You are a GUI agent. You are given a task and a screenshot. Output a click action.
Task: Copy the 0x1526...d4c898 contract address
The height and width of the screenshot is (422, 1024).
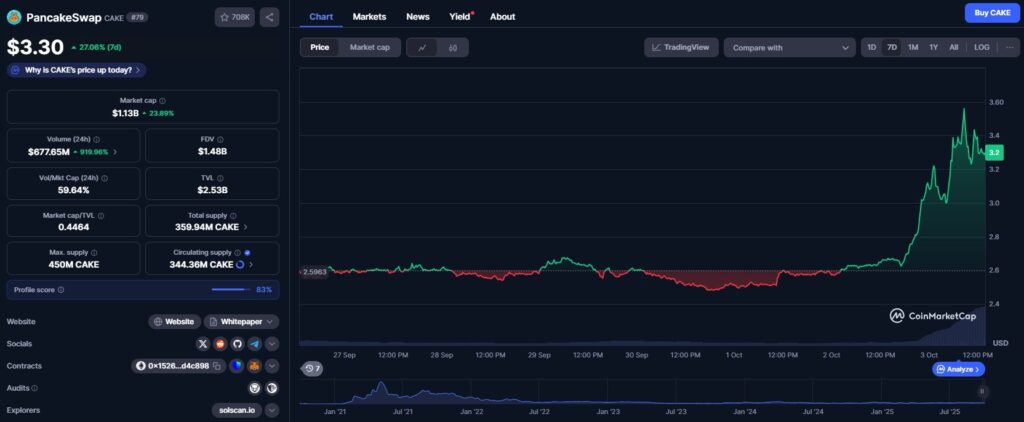216,366
